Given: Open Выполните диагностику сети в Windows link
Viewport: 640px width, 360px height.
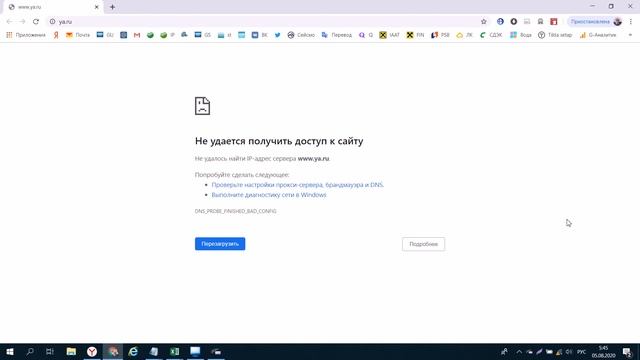Looking at the screenshot, I should point(269,195).
